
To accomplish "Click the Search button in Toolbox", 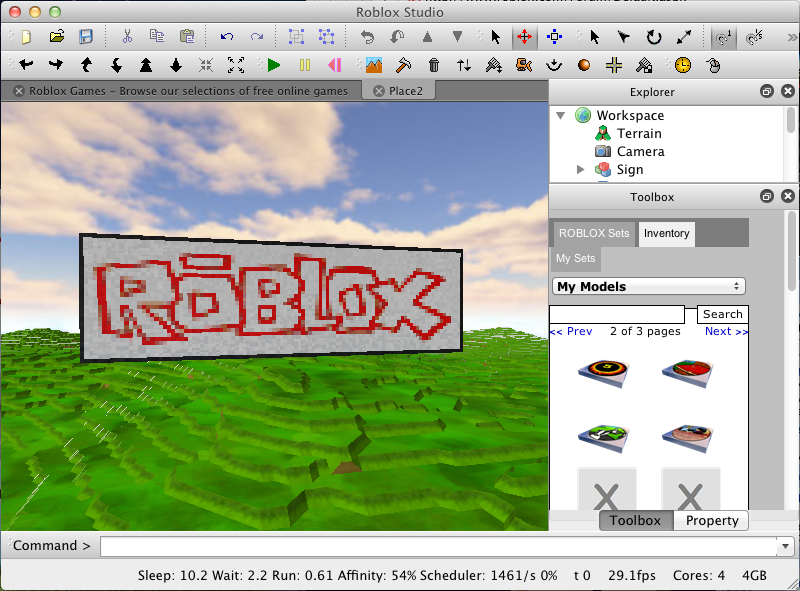I will pyautogui.click(x=722, y=314).
